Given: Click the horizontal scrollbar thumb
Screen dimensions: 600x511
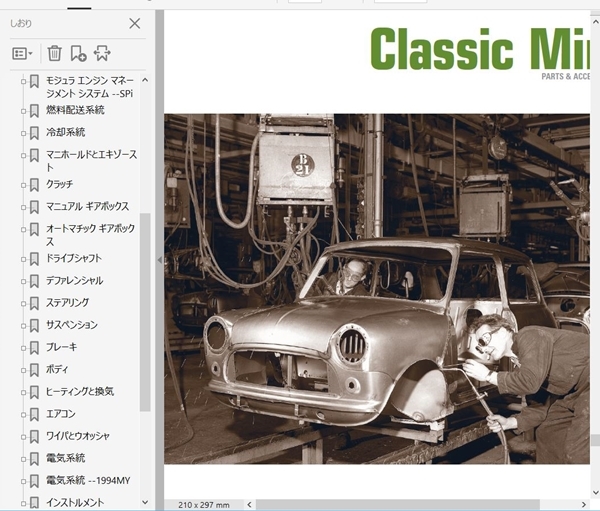Looking at the screenshot, I should pyautogui.click(x=398, y=504).
